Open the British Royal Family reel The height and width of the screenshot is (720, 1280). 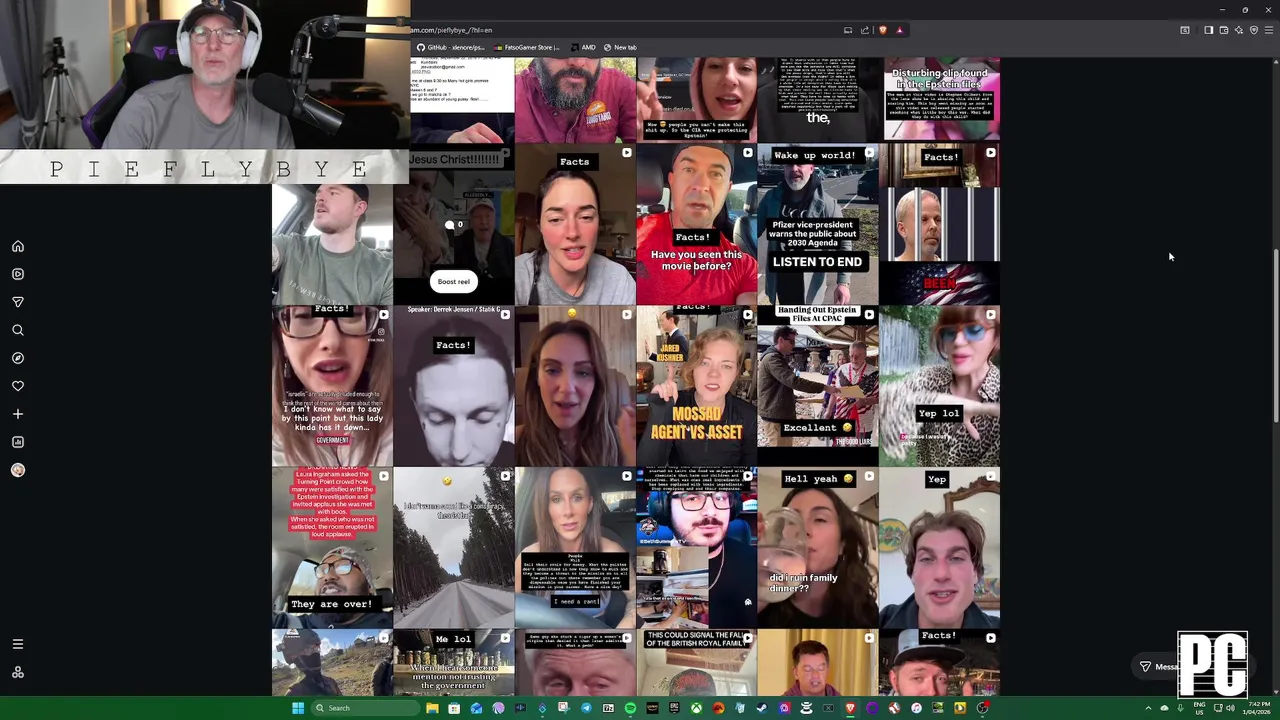pyautogui.click(x=696, y=662)
